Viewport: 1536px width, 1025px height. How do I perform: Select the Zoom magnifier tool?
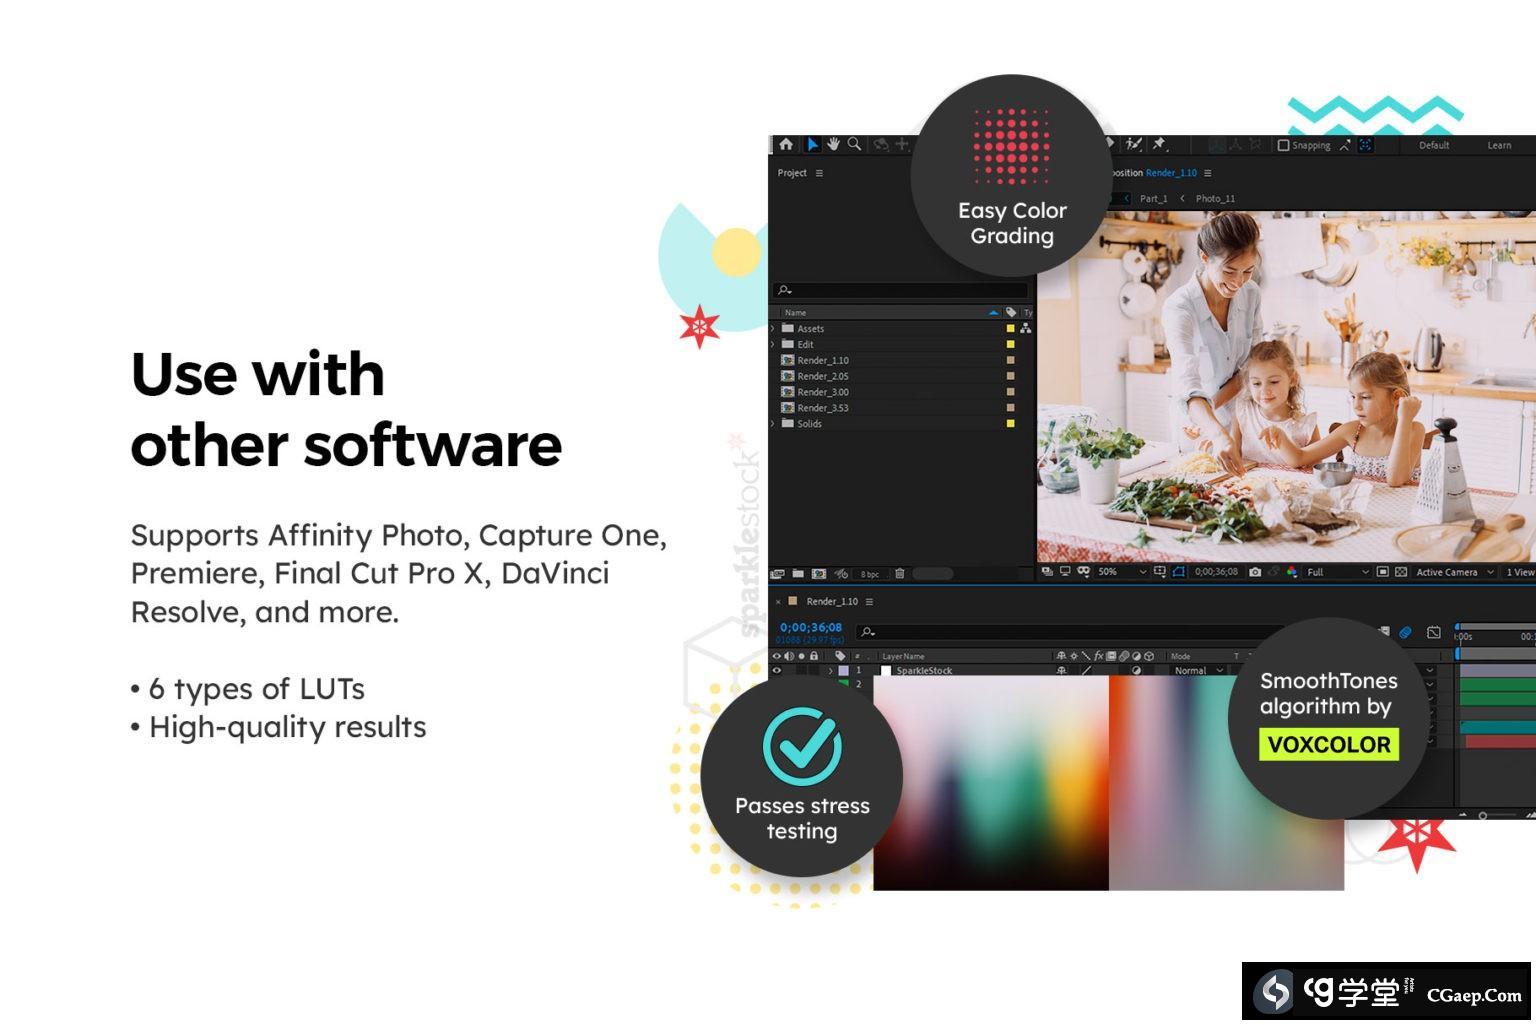pyautogui.click(x=854, y=145)
